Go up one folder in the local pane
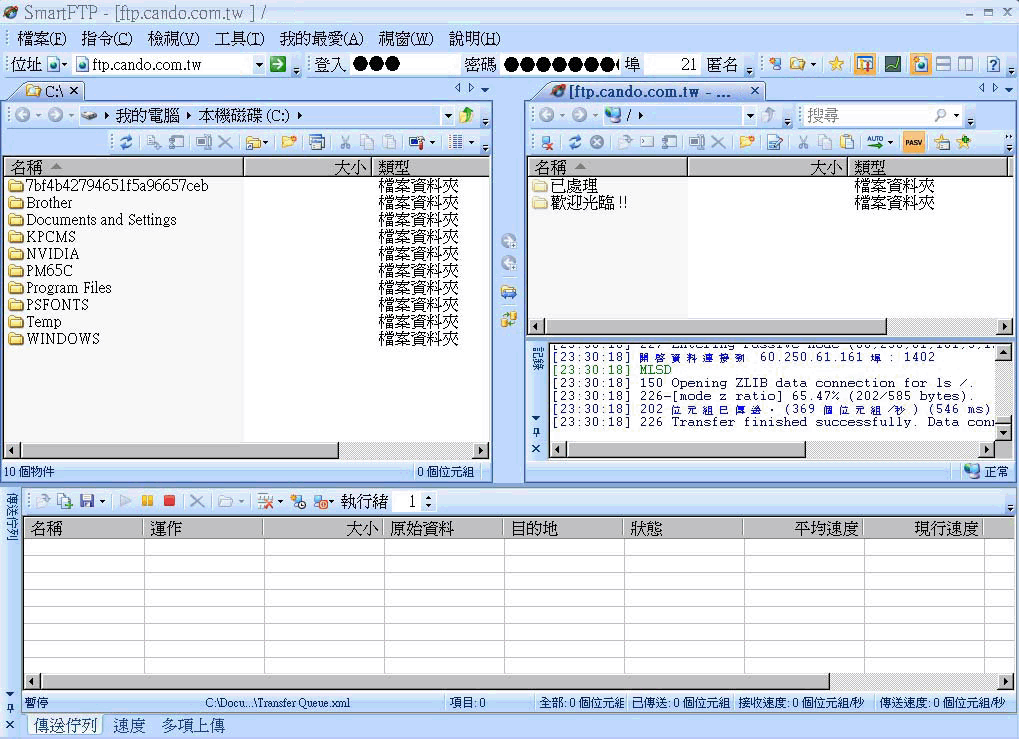Screen dimensions: 1019x739 pyautogui.click(x=466, y=116)
